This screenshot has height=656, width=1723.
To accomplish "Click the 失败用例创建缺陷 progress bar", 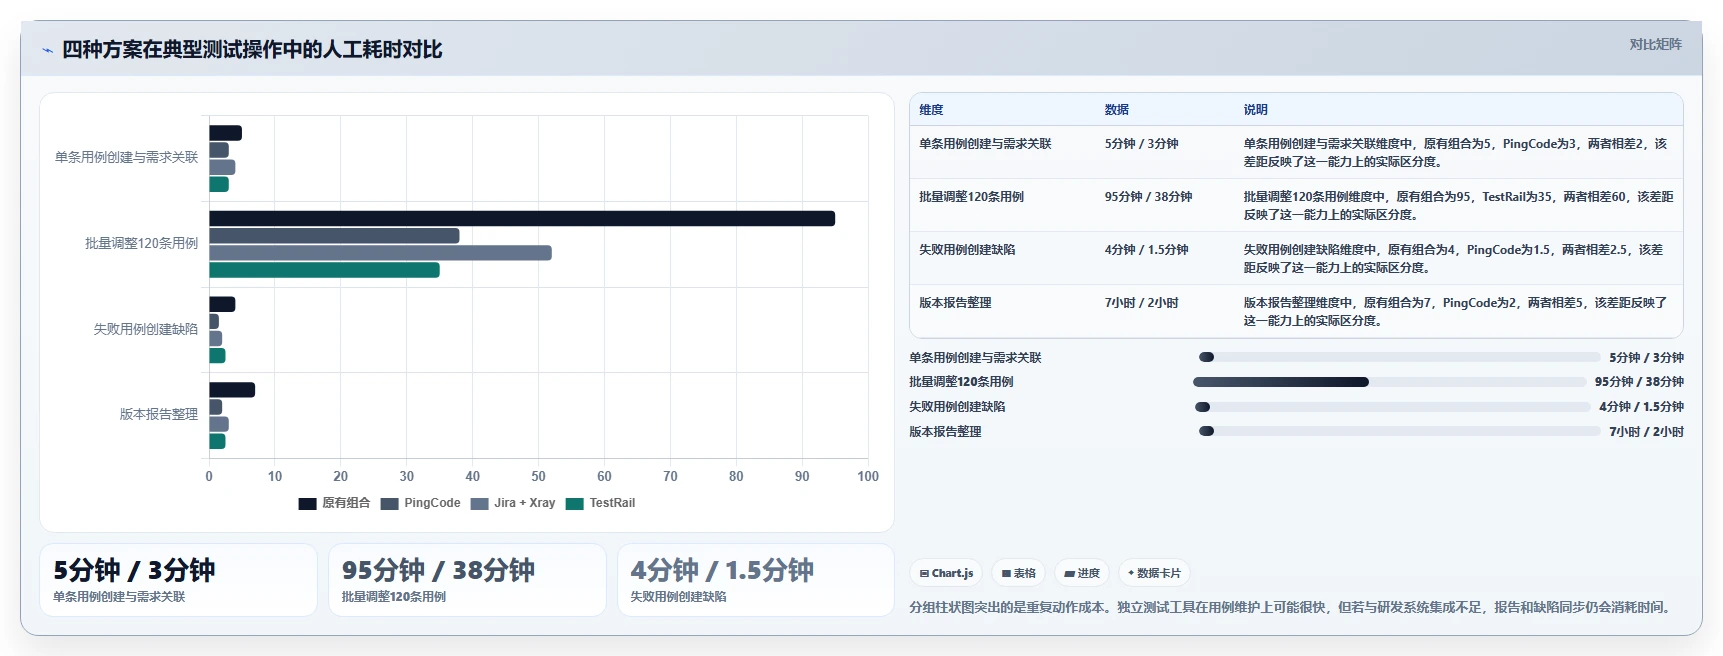I will pyautogui.click(x=1392, y=407).
